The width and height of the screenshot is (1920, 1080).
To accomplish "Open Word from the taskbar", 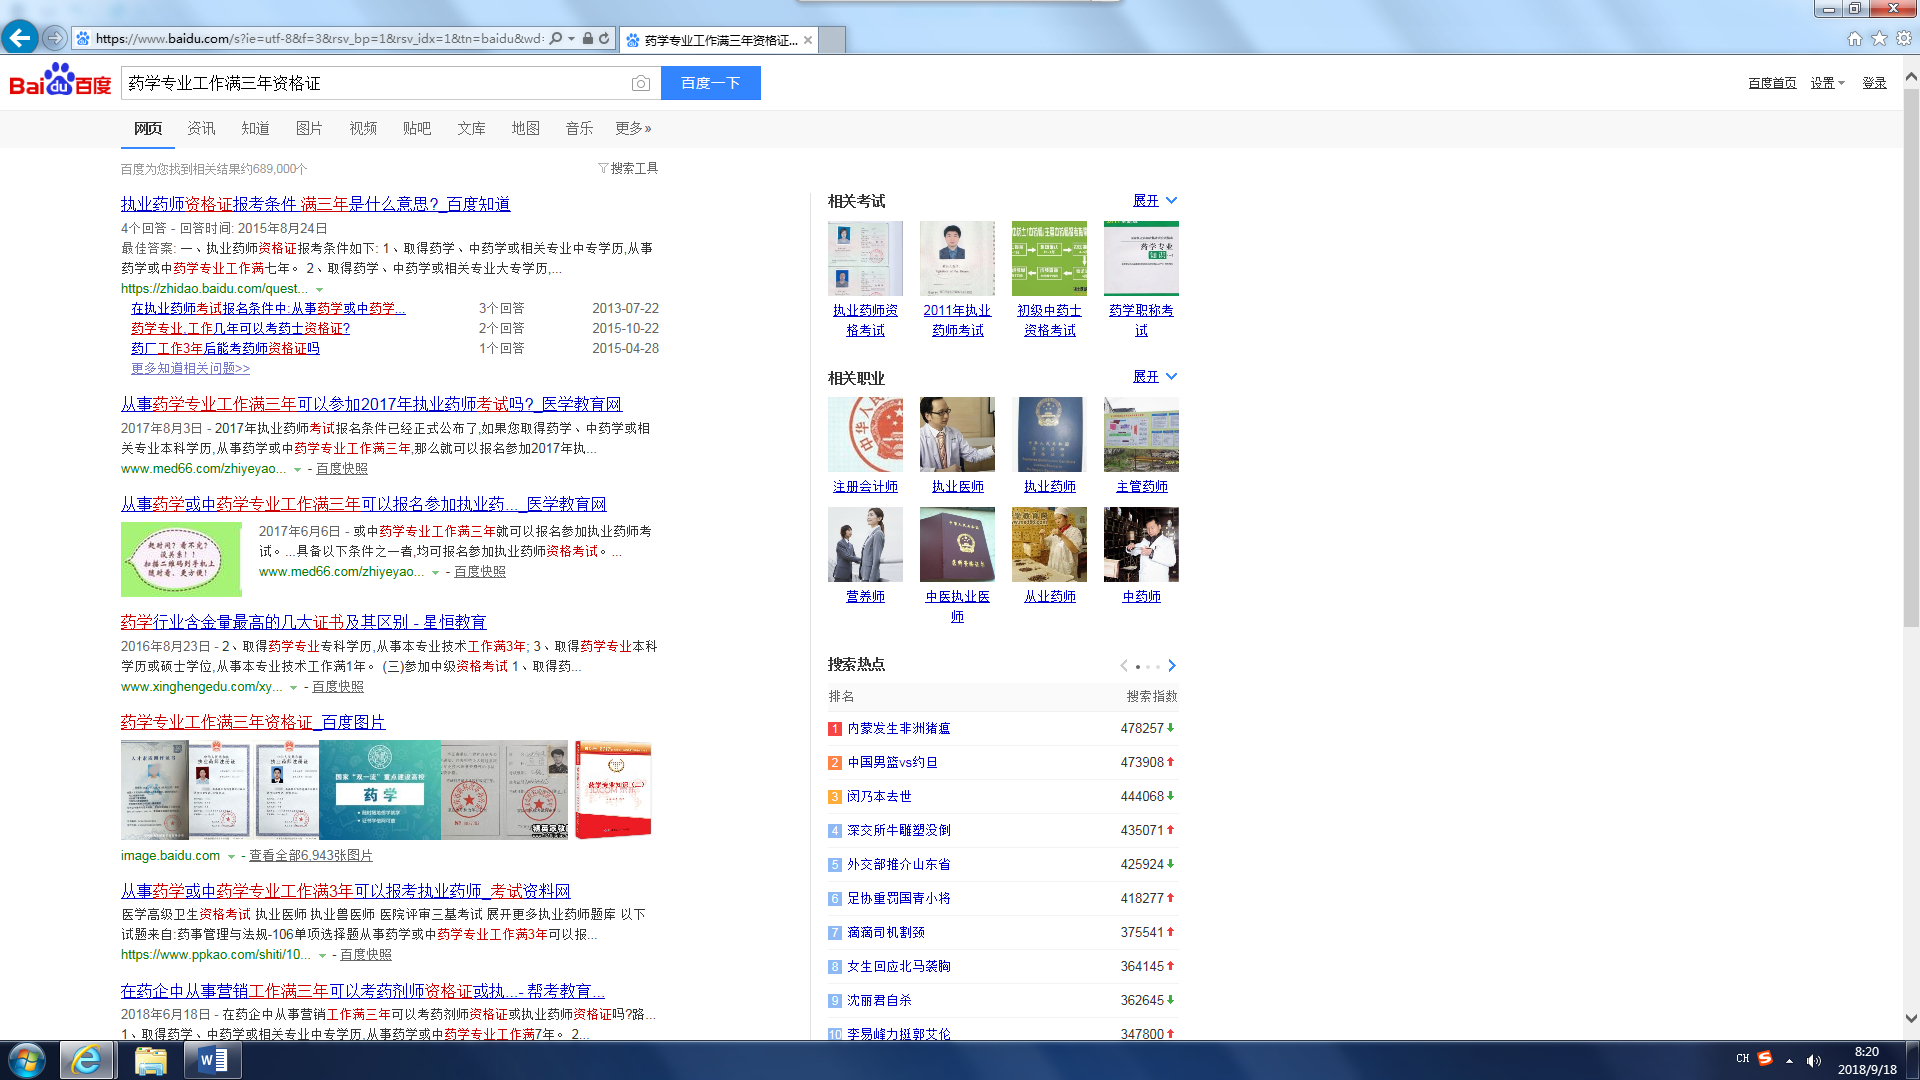I will (213, 1060).
